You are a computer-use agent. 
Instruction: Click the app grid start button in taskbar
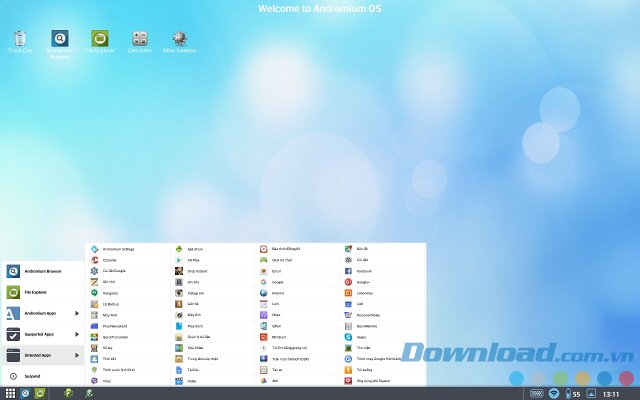pyautogui.click(x=10, y=393)
